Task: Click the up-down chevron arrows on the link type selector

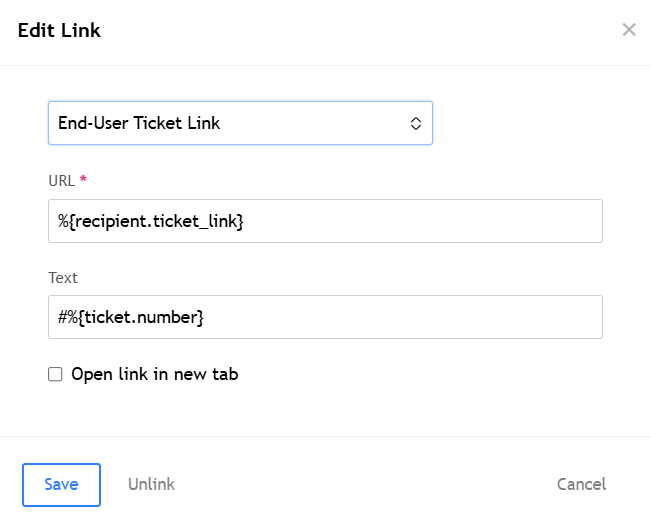Action: (416, 124)
